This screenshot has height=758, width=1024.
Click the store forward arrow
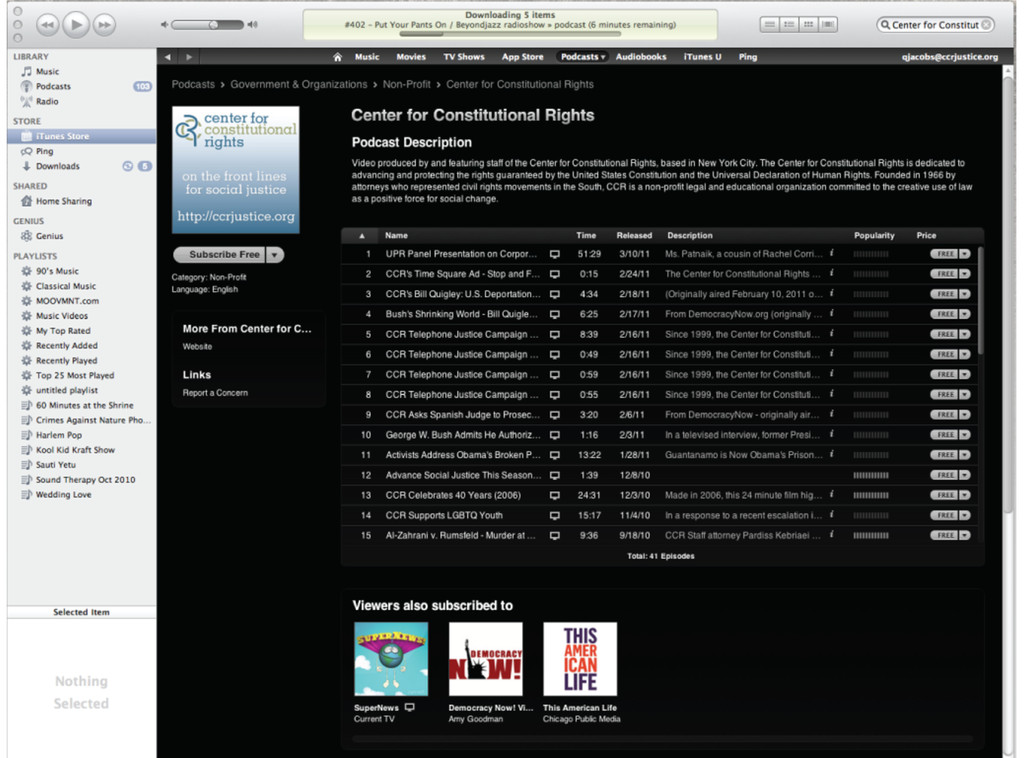(x=189, y=57)
